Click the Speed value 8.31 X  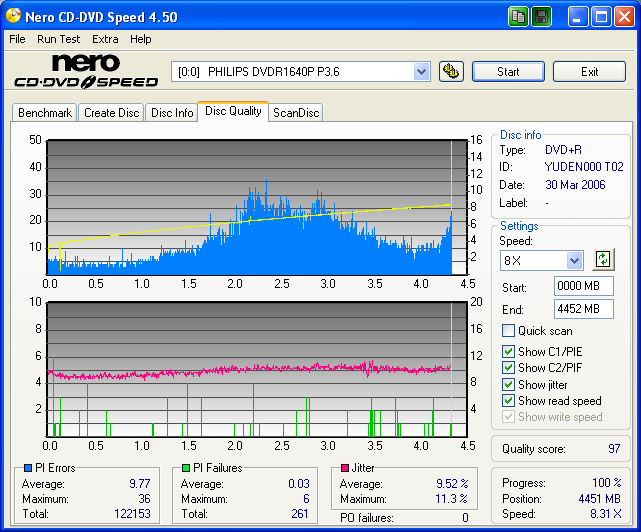click(x=606, y=514)
